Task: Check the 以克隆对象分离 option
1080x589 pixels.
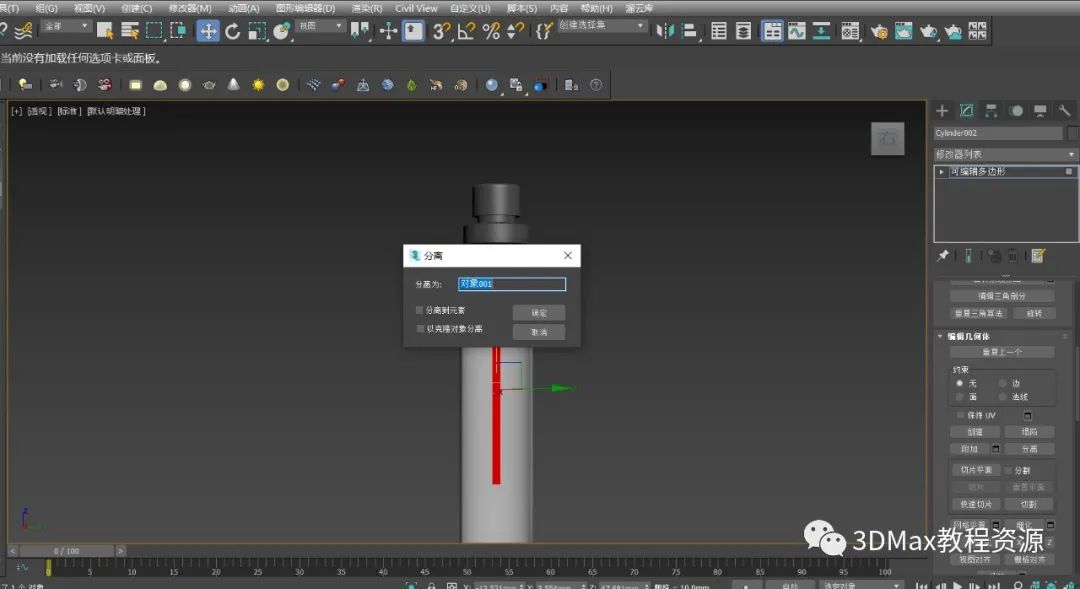Action: (x=420, y=328)
